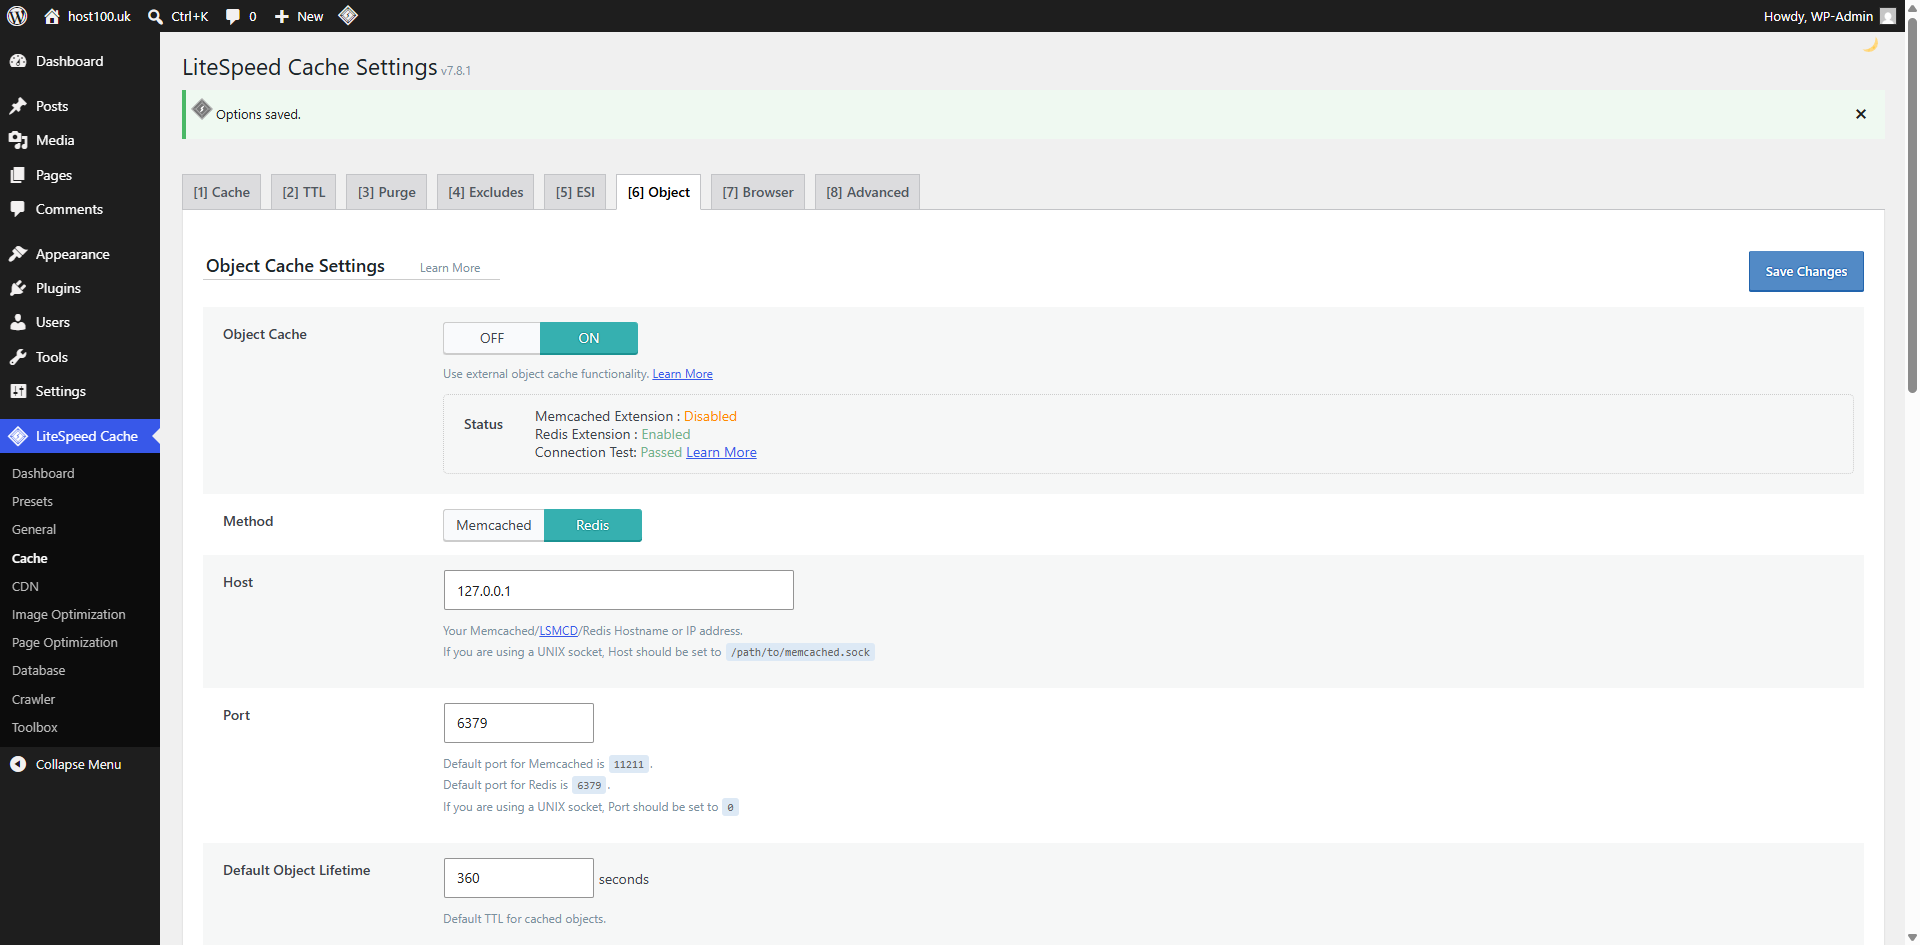The height and width of the screenshot is (945, 1920).
Task: Open the [3] Purge tab
Action: [x=387, y=192]
